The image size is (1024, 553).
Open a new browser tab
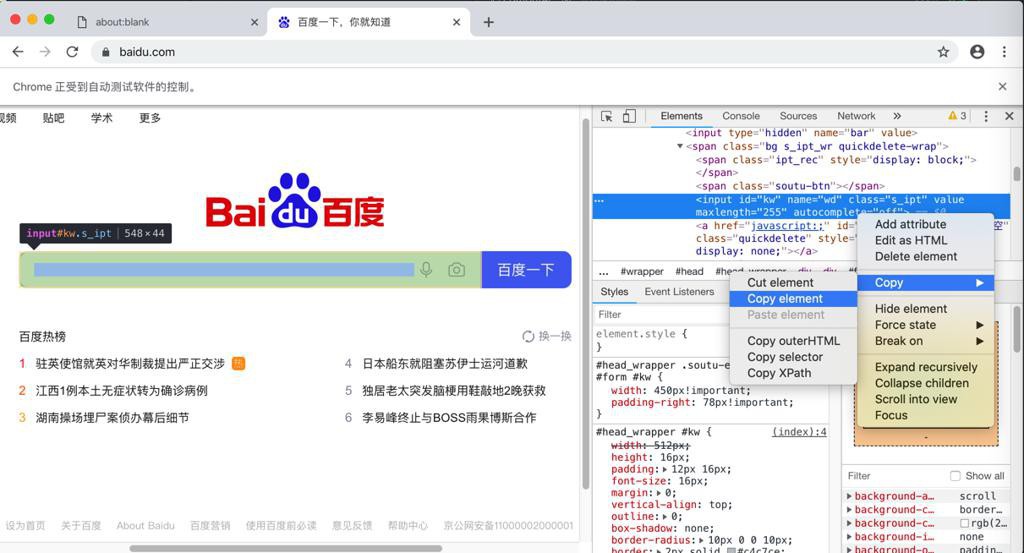tap(488, 22)
